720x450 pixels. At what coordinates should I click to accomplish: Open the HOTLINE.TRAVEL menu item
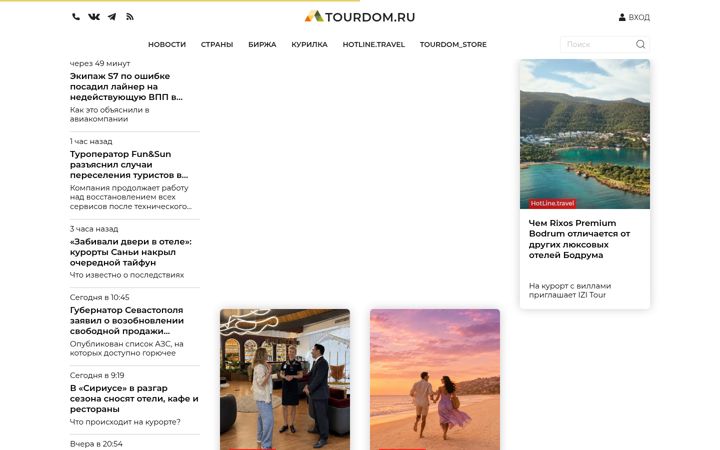coord(373,45)
